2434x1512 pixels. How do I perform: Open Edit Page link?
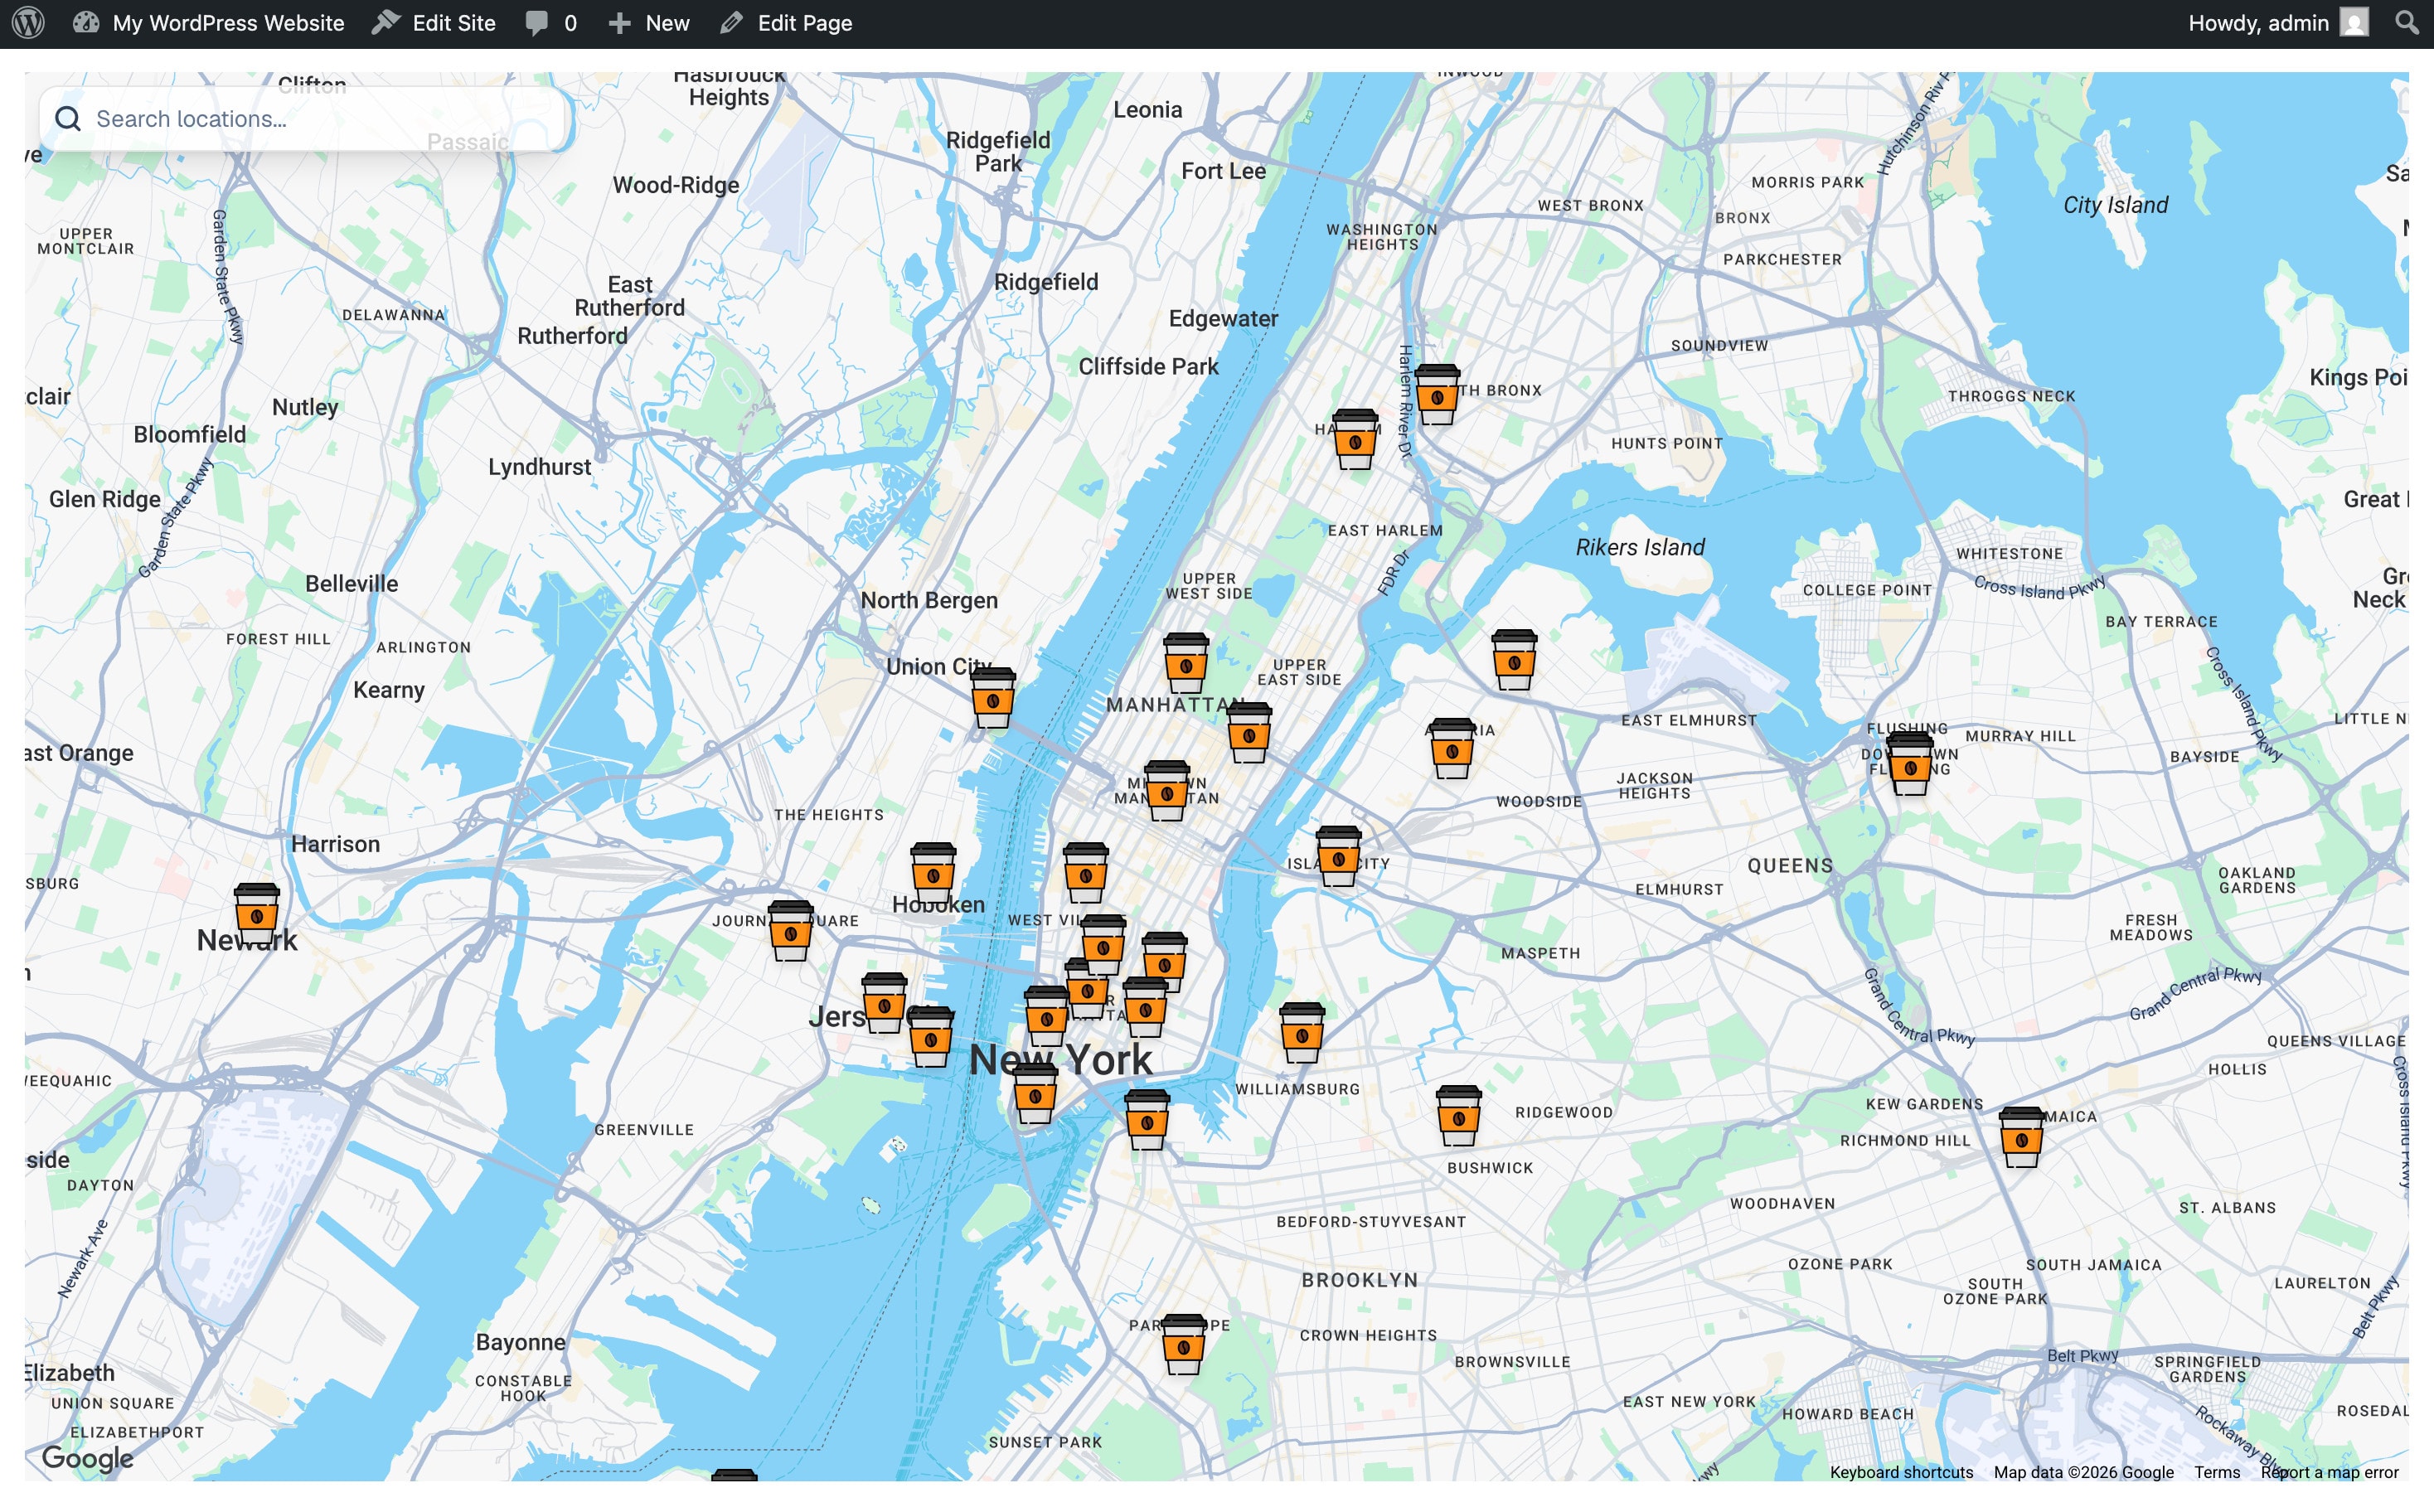[x=786, y=23]
